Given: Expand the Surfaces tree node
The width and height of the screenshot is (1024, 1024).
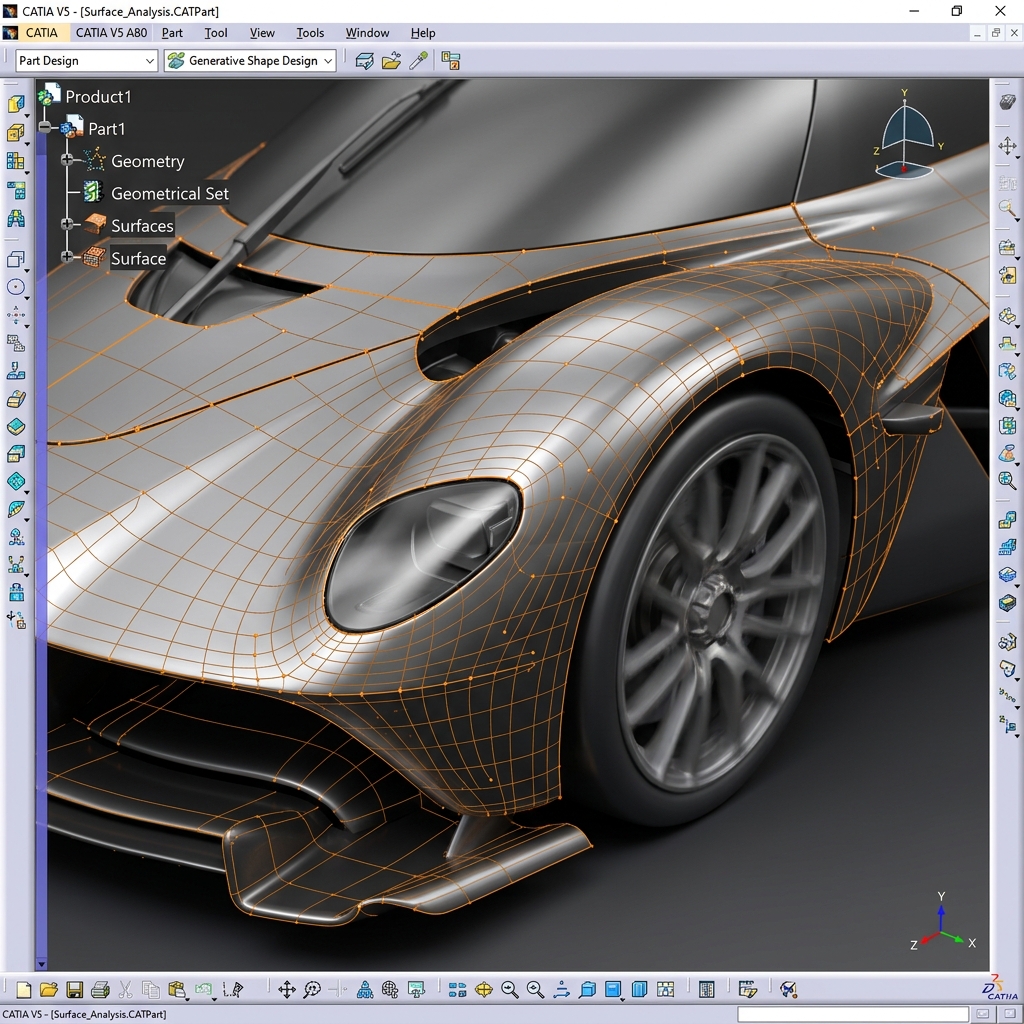Looking at the screenshot, I should [x=67, y=224].
